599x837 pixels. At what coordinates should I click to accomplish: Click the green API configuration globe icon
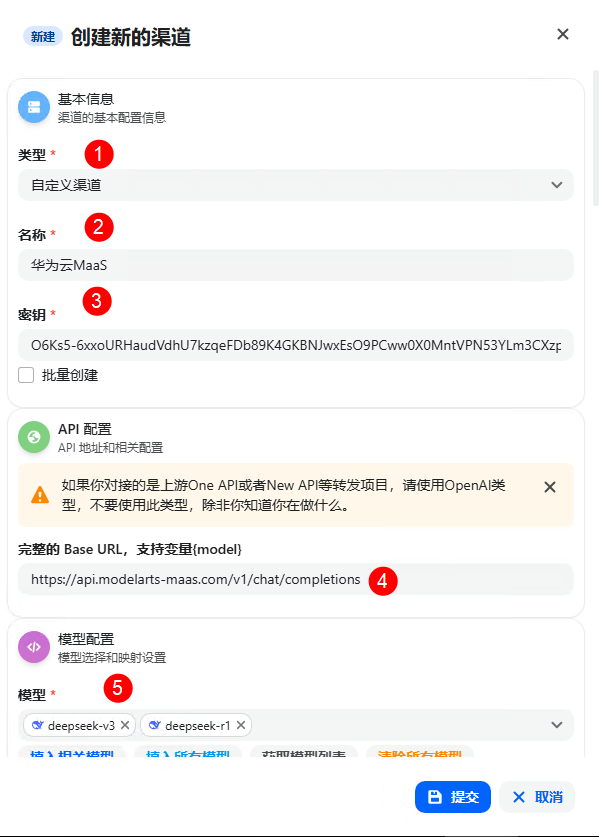click(34, 437)
